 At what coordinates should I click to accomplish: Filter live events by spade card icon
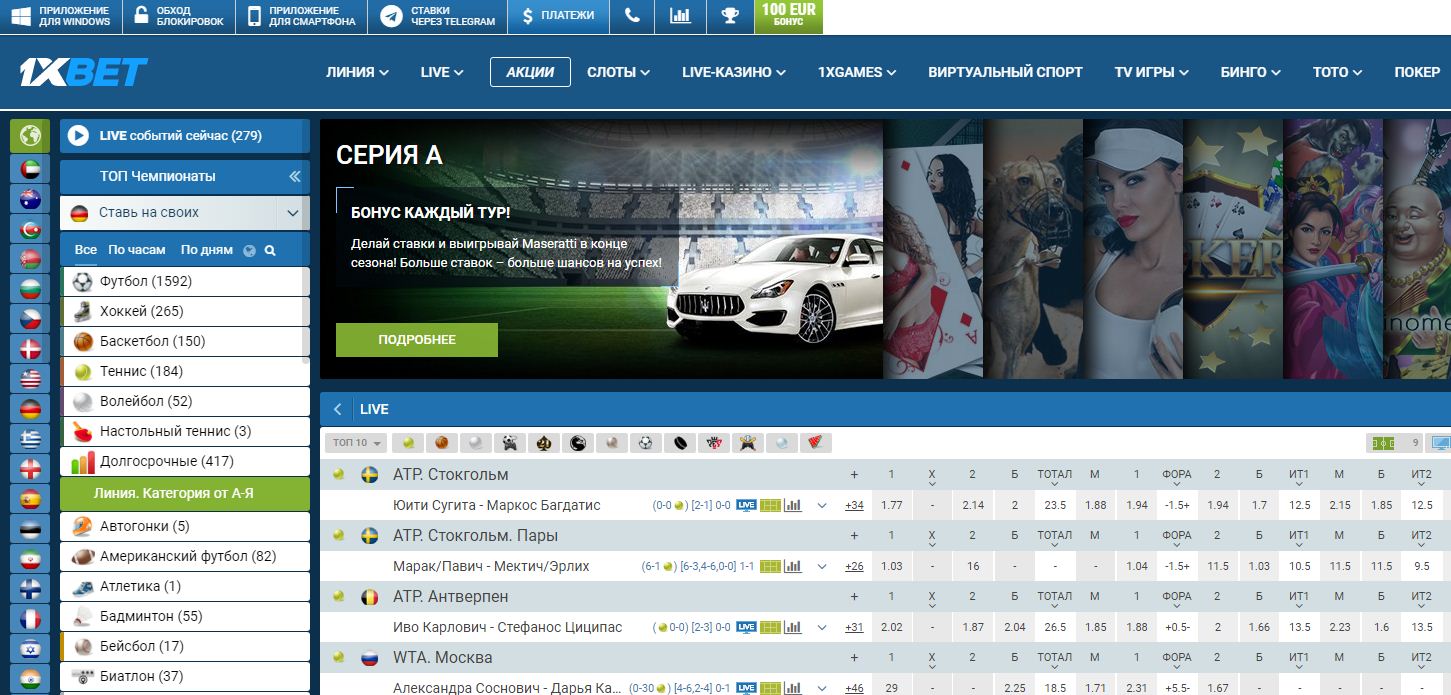[x=544, y=442]
